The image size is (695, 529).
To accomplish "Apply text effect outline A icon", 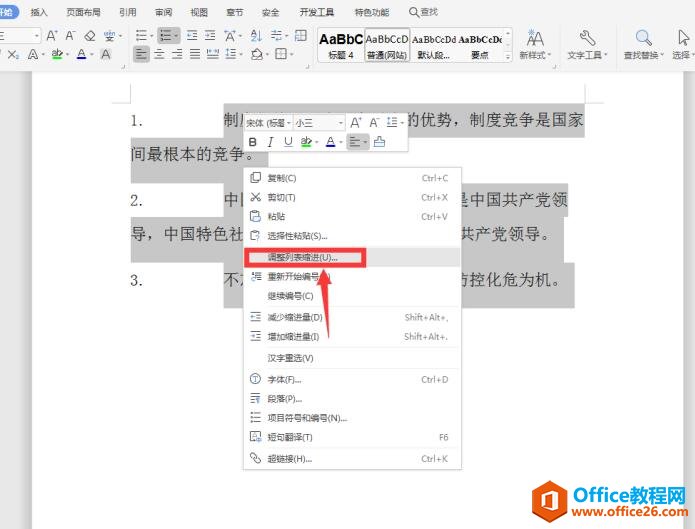I will click(33, 55).
